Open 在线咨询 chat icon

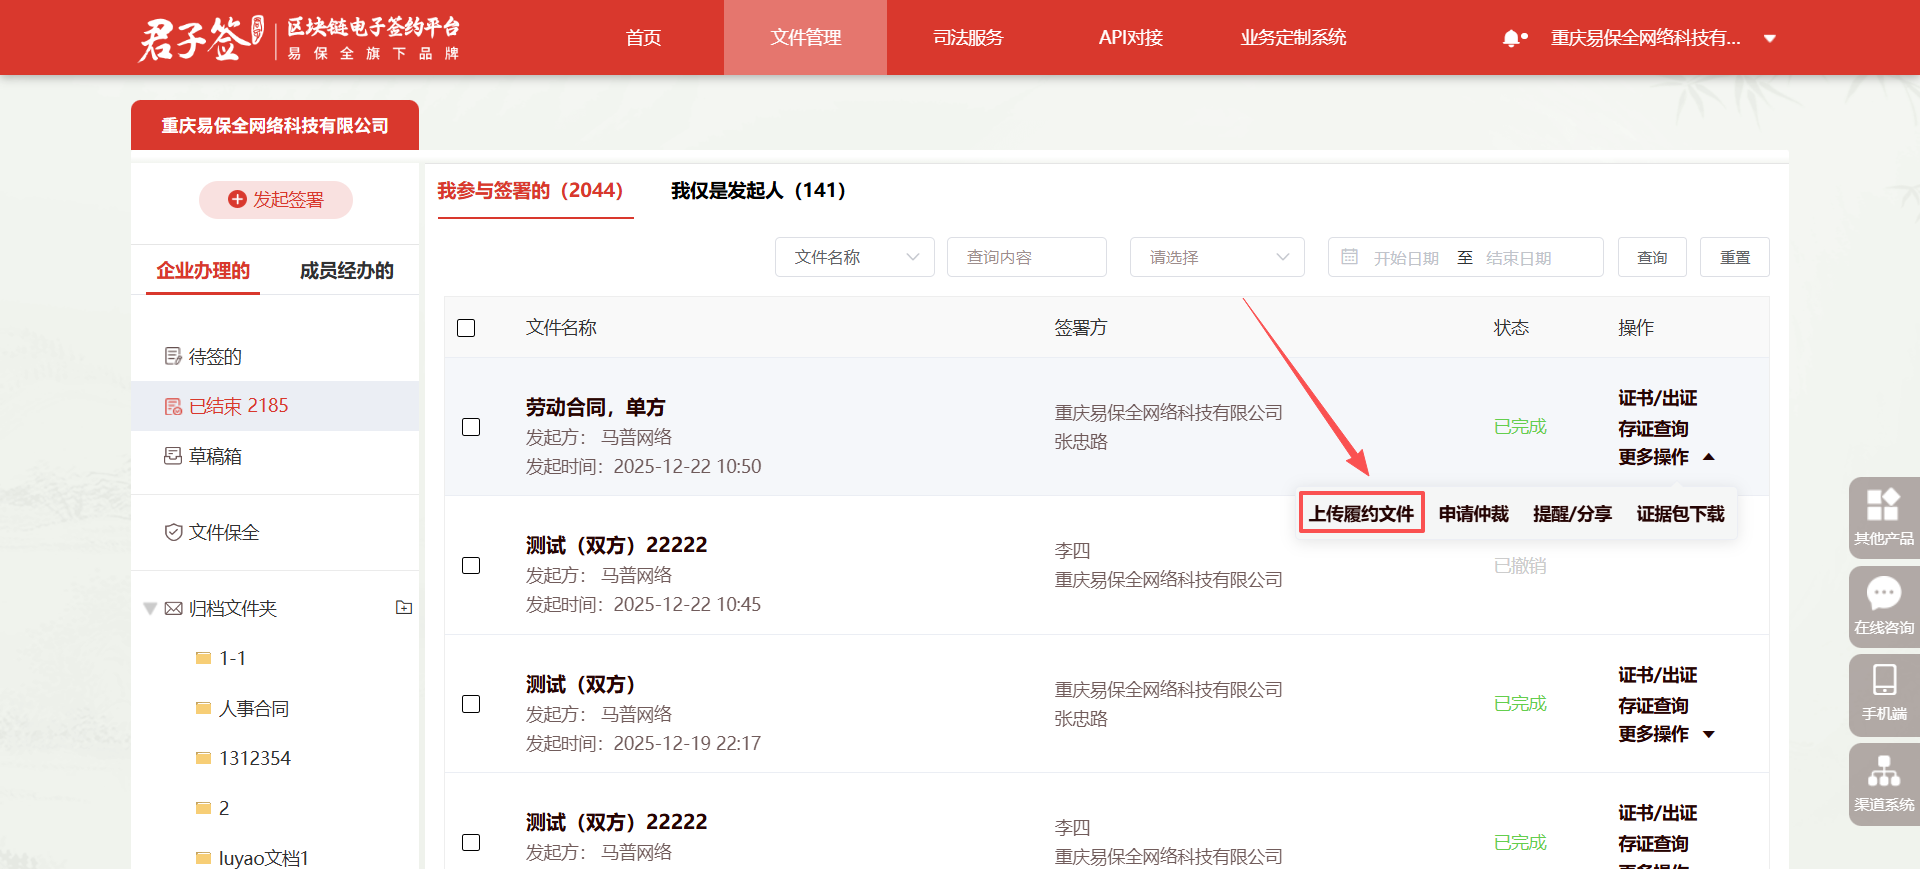coord(1883,605)
